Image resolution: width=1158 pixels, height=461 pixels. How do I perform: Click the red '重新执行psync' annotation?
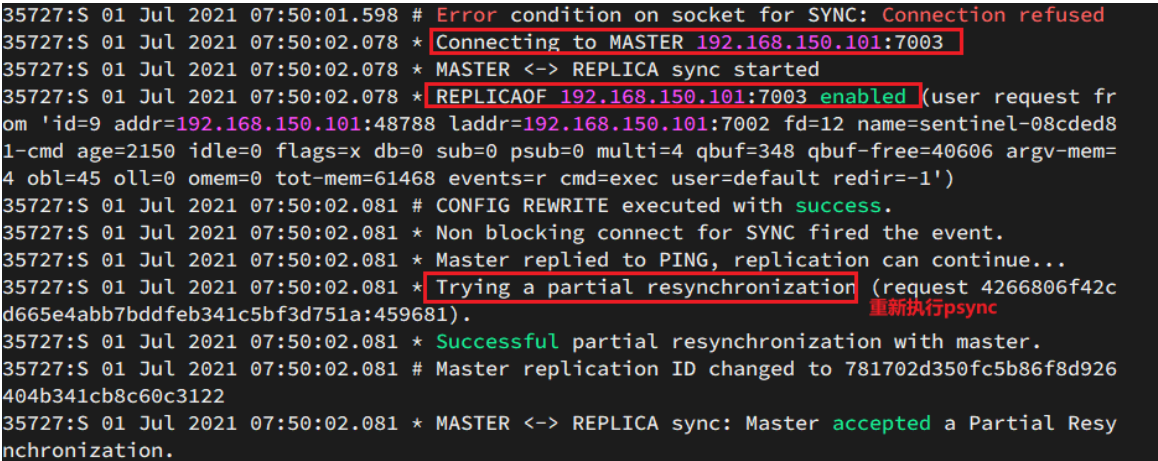coord(932,309)
